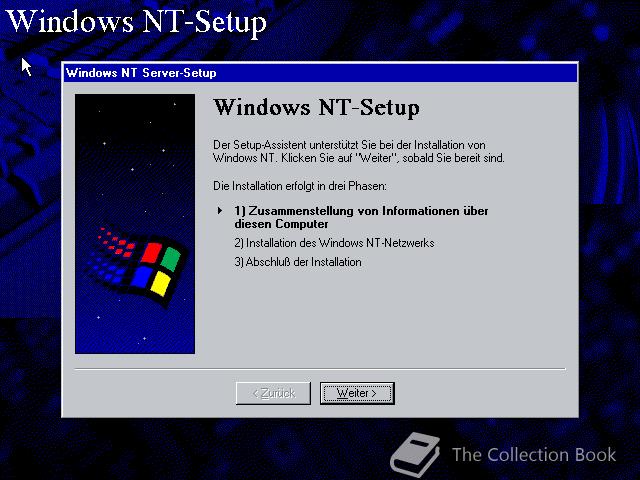Click the Der Setup-Assistent unterstützt Sie paragraph
Image resolution: width=640 pixels, height=480 pixels.
pos(359,151)
